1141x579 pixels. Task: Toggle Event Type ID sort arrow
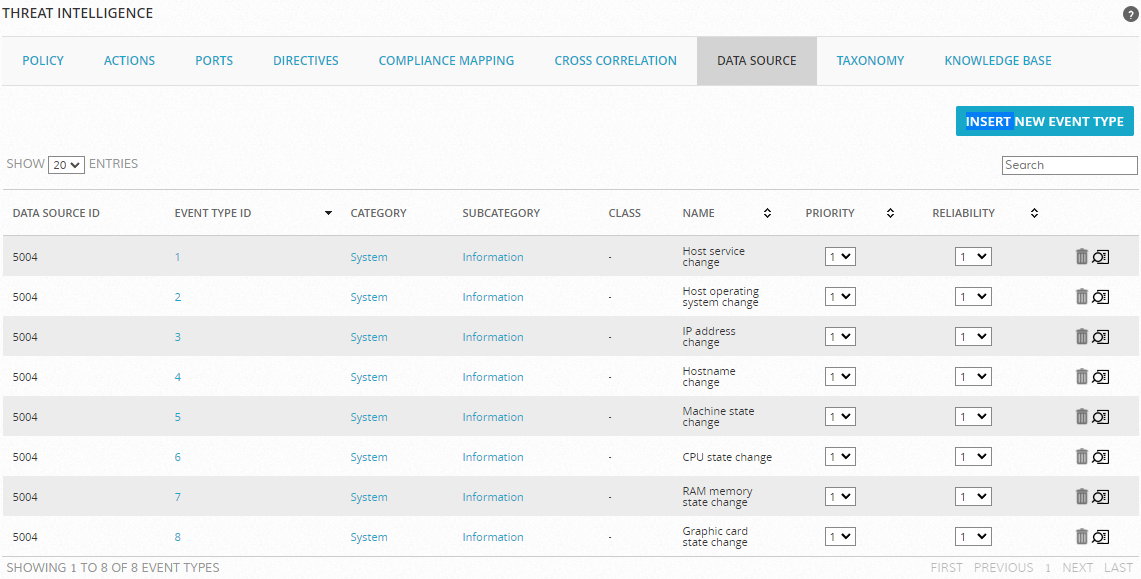coord(328,213)
